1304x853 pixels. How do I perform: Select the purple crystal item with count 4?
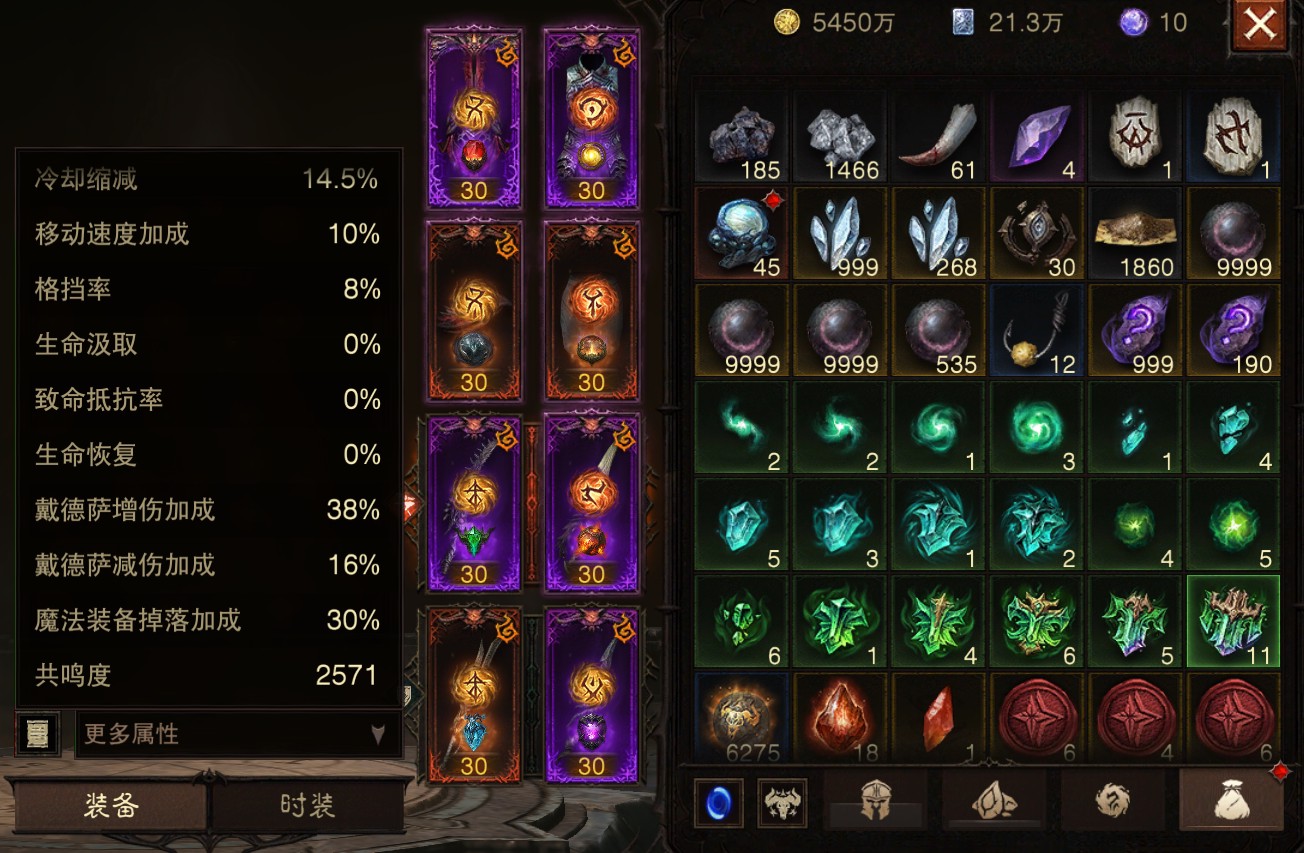point(1037,139)
